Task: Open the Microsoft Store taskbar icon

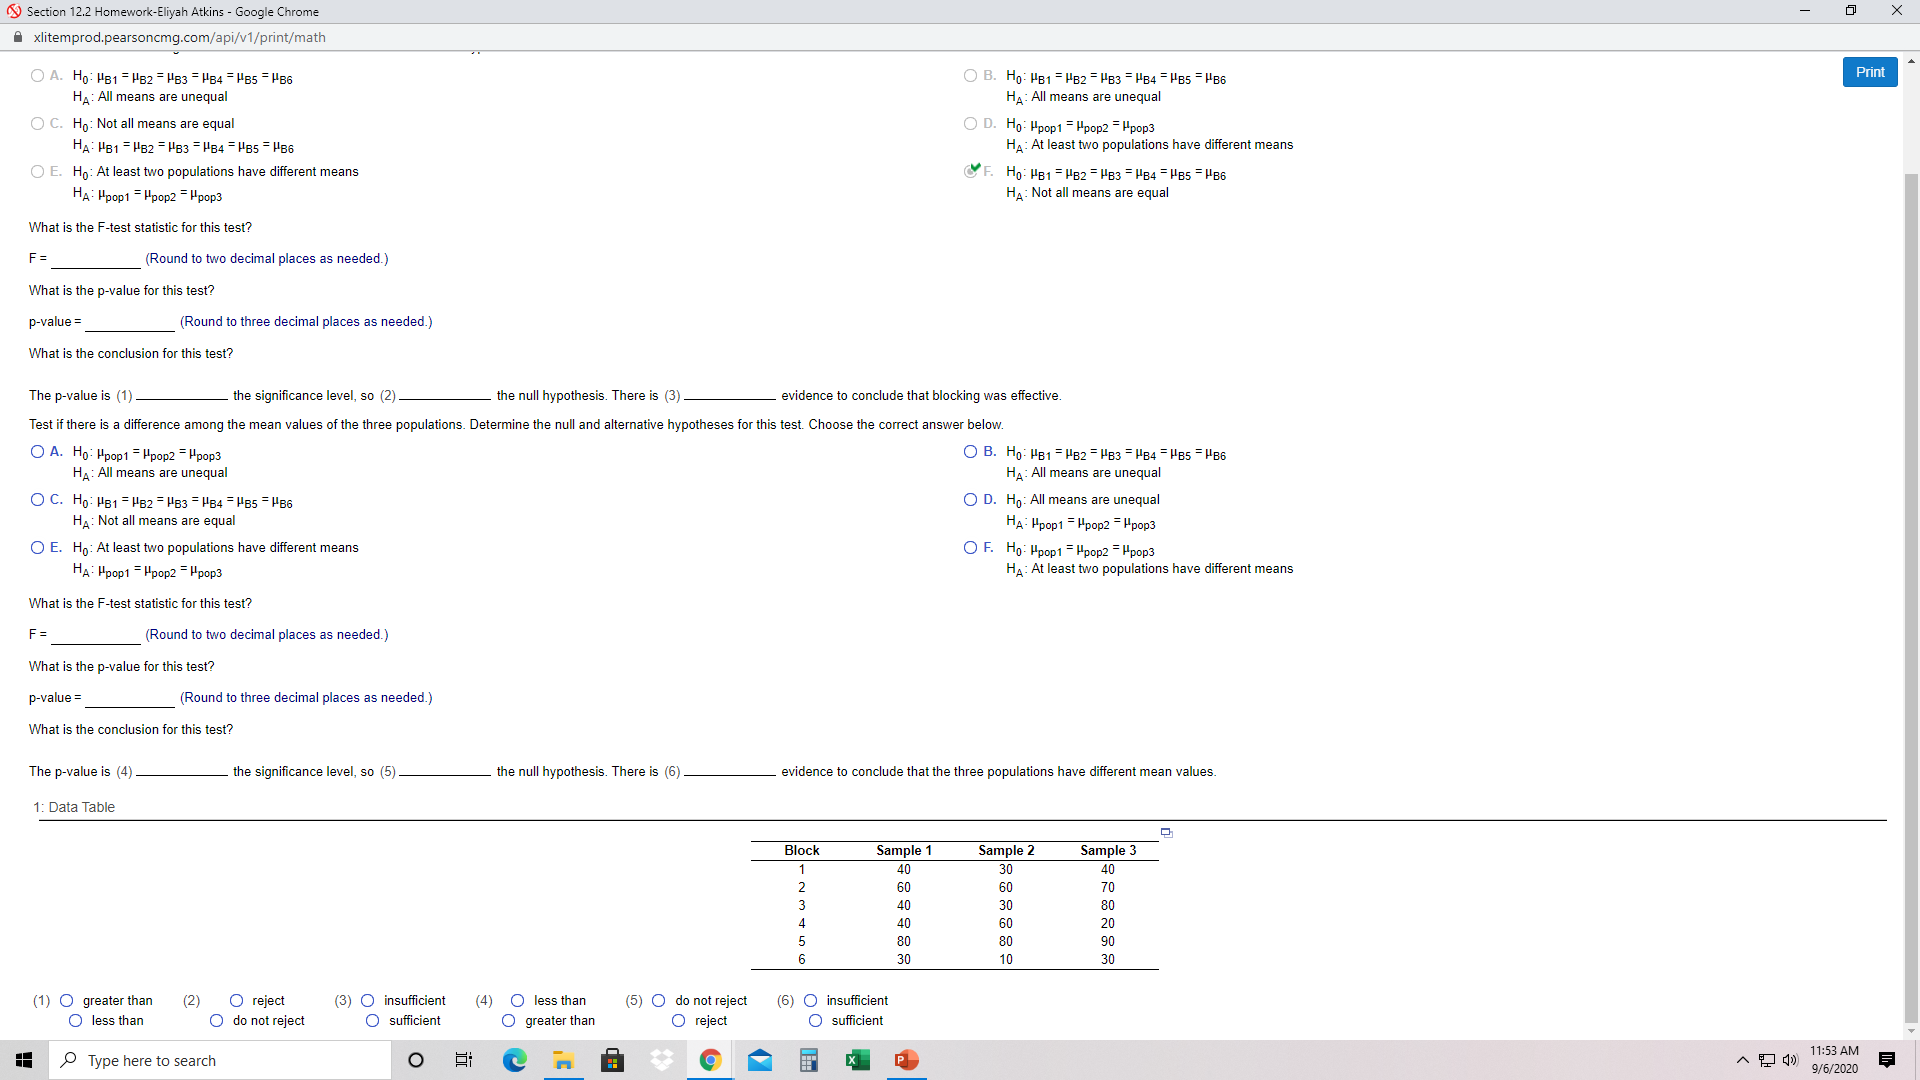Action: pos(612,1060)
